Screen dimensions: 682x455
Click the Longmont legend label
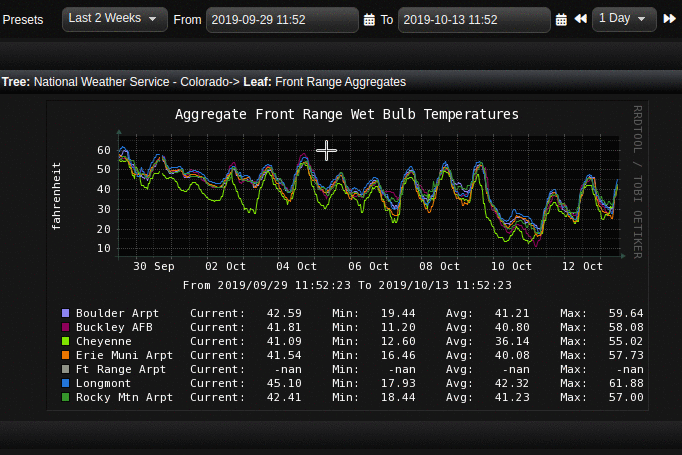104,383
